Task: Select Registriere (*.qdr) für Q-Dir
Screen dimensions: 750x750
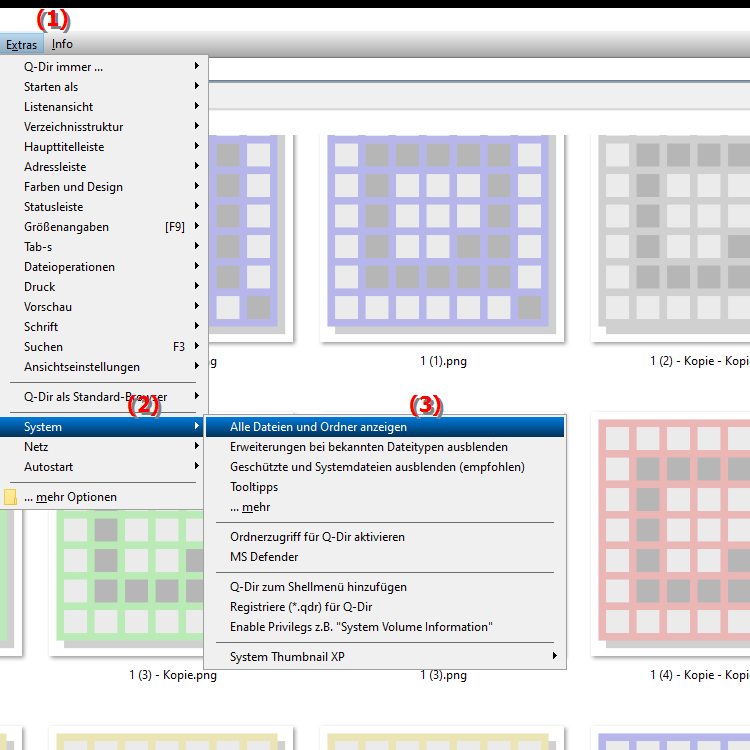Action: [x=301, y=607]
